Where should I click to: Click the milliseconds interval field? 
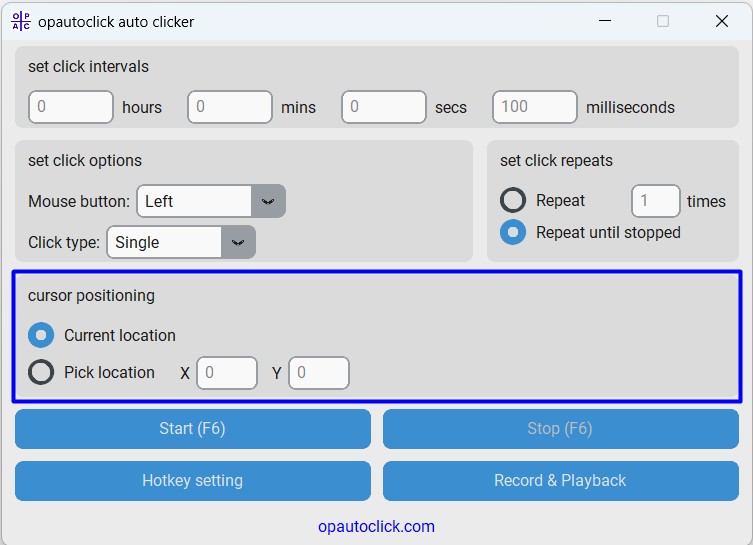tap(534, 107)
